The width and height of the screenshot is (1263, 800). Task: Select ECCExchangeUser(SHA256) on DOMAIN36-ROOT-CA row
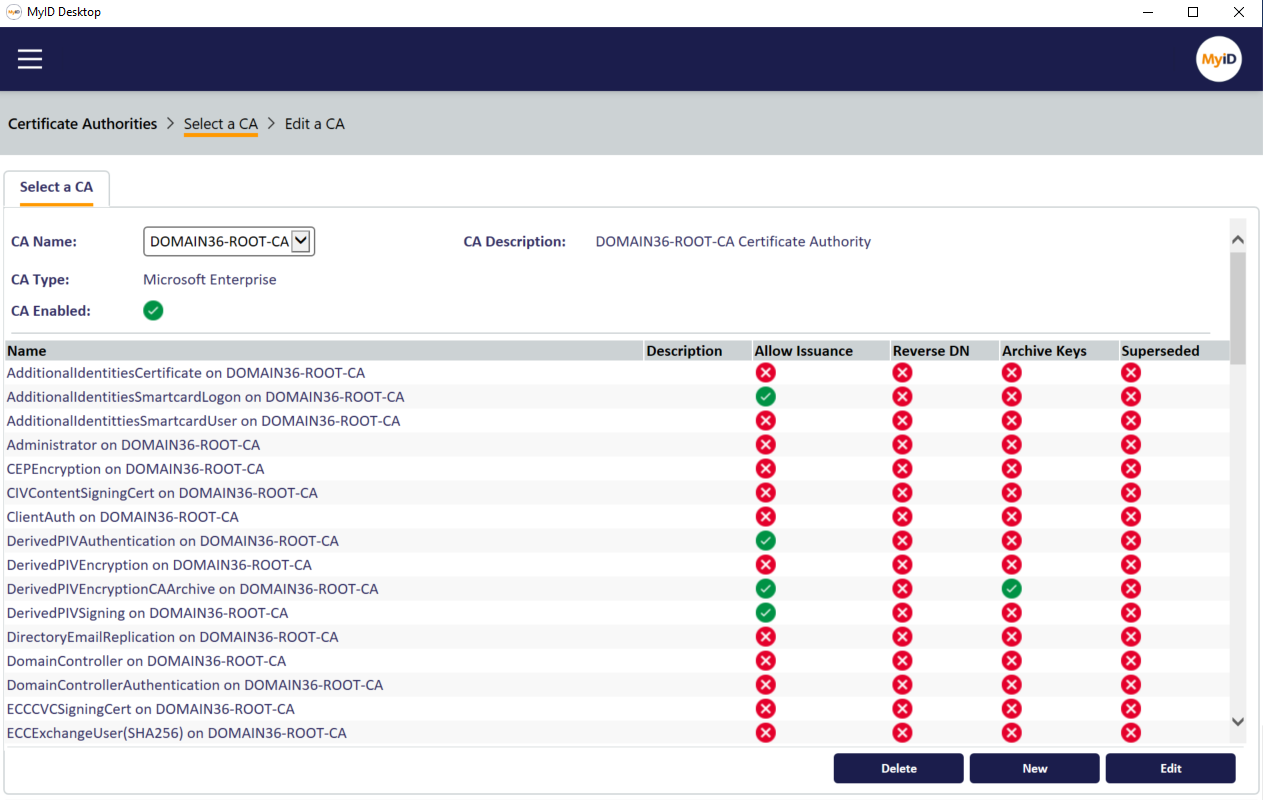tap(617, 733)
